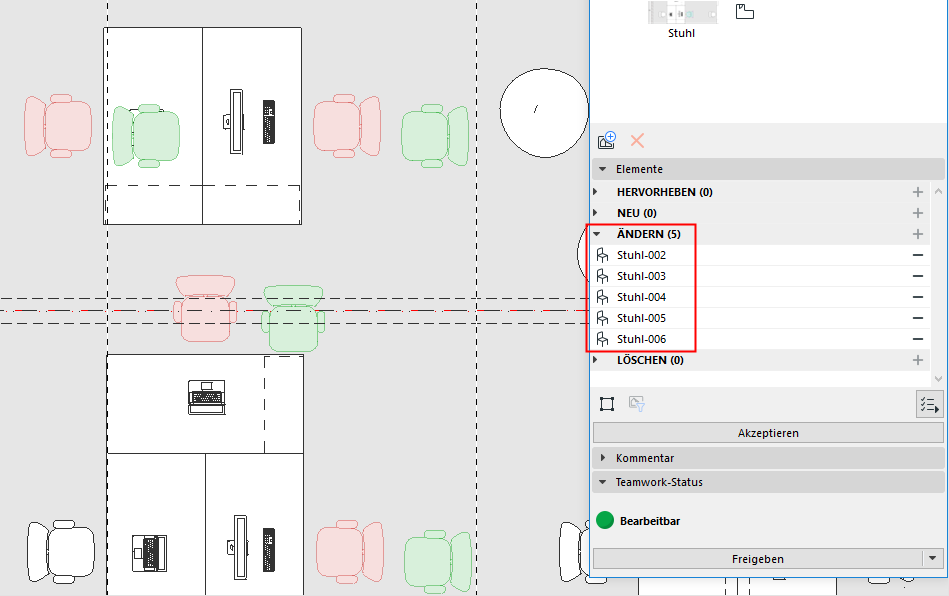
Task: Add selection to NEU with plus
Action: pyautogui.click(x=918, y=213)
